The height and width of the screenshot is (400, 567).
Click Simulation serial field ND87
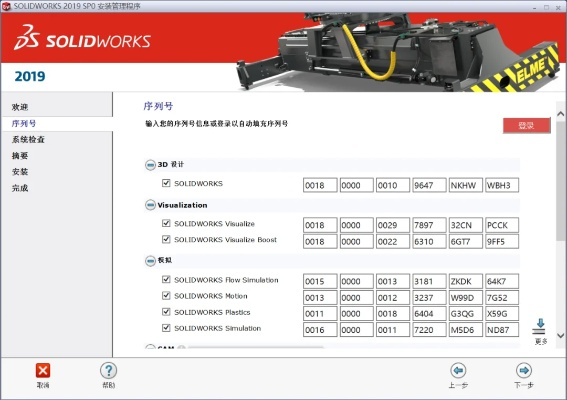click(502, 329)
